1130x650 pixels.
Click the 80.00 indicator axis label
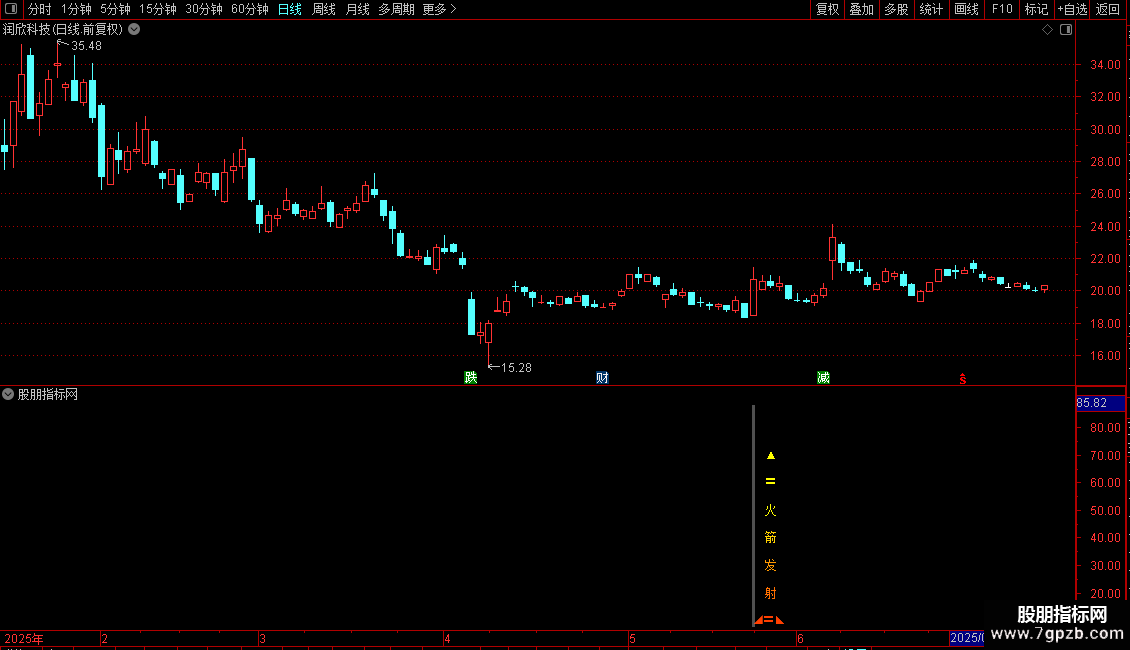[x=1105, y=428]
